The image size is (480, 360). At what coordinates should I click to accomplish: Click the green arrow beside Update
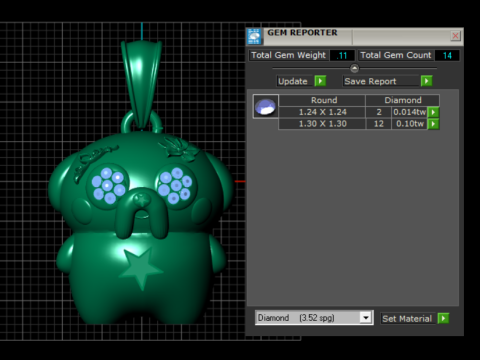point(320,81)
